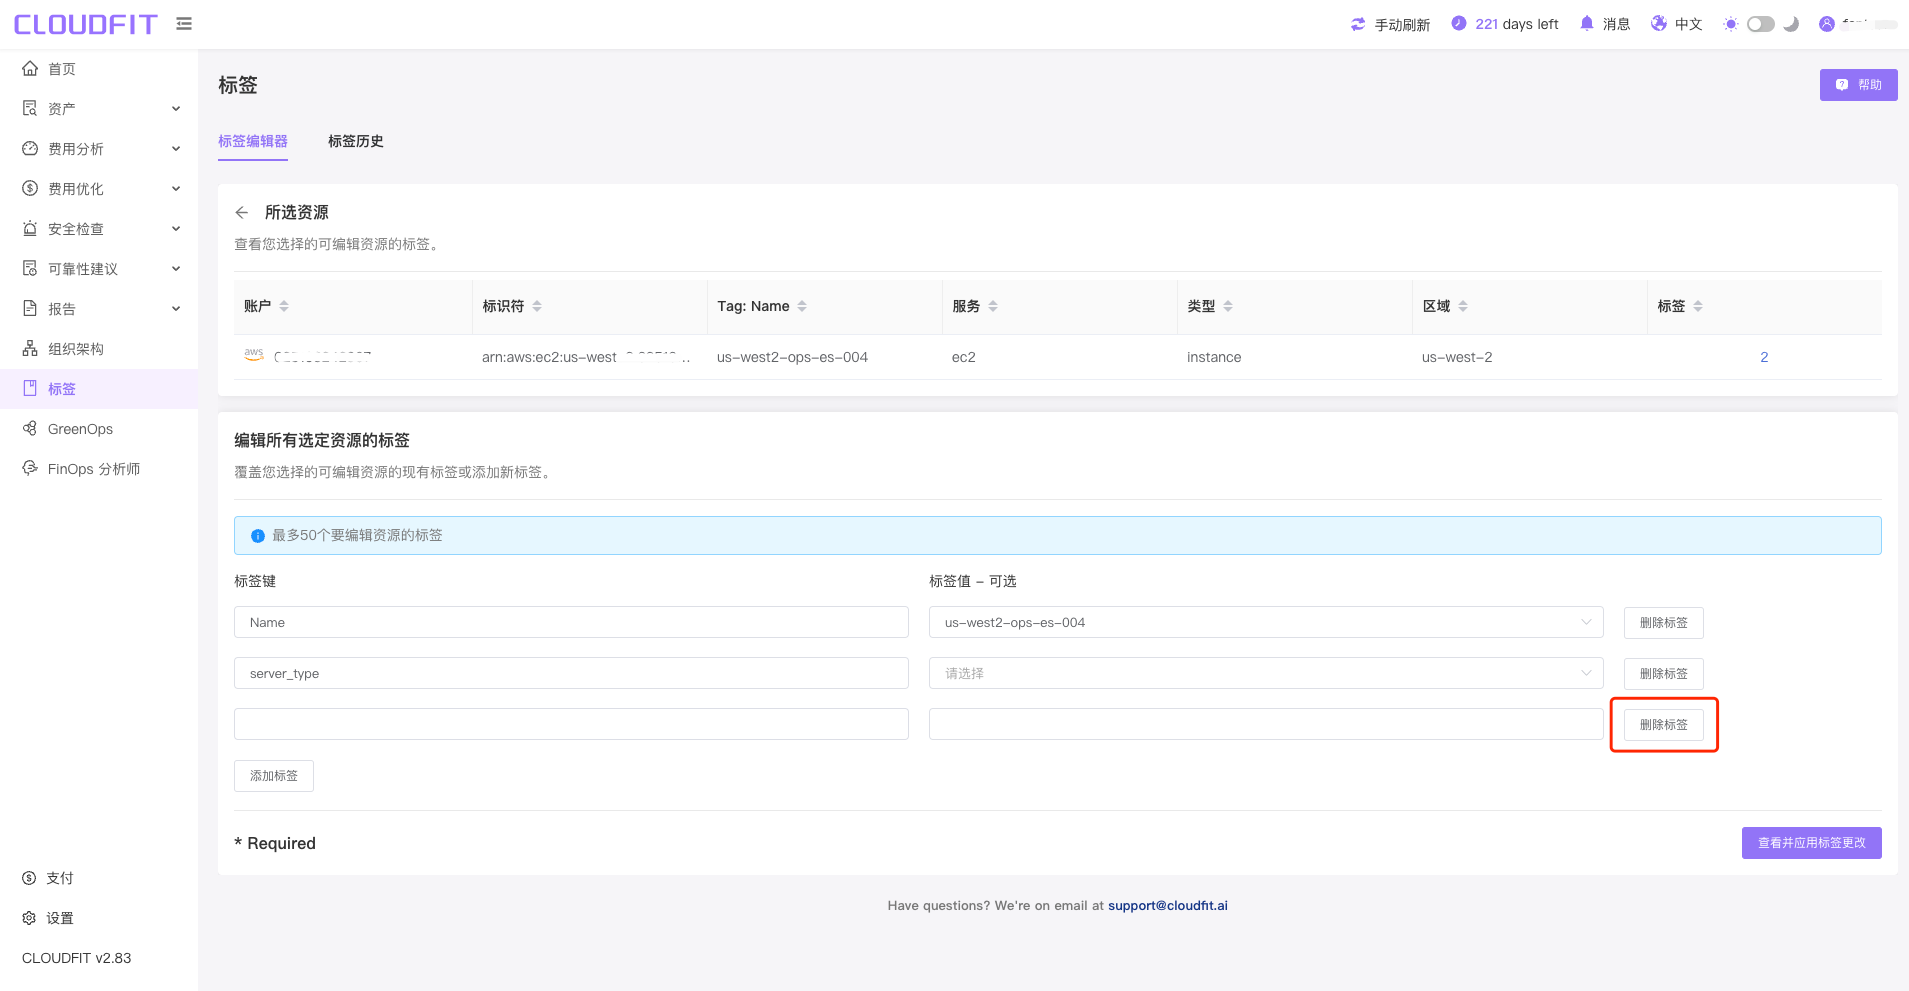The image size is (1909, 991).
Task: Sort by the 区域 column
Action: tap(1463, 306)
